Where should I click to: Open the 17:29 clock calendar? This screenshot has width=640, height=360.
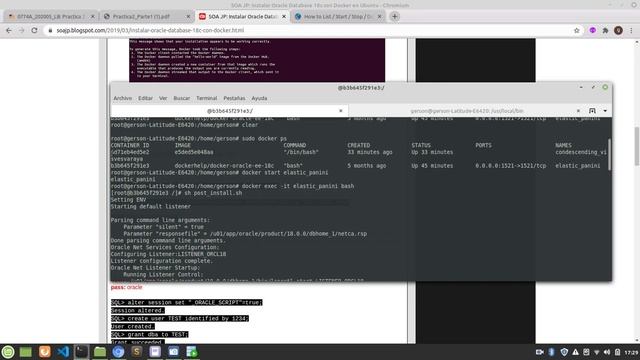coord(631,352)
